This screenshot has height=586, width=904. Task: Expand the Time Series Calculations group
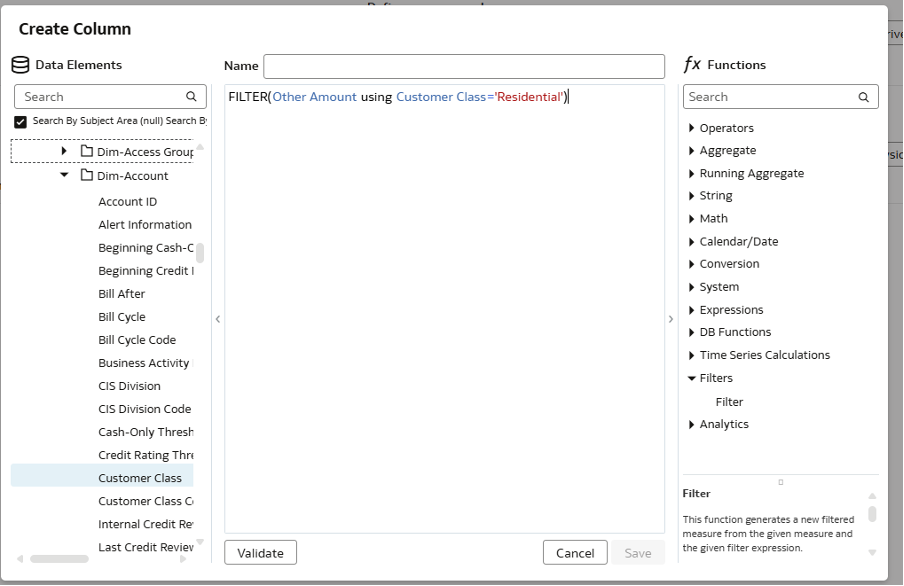[691, 355]
